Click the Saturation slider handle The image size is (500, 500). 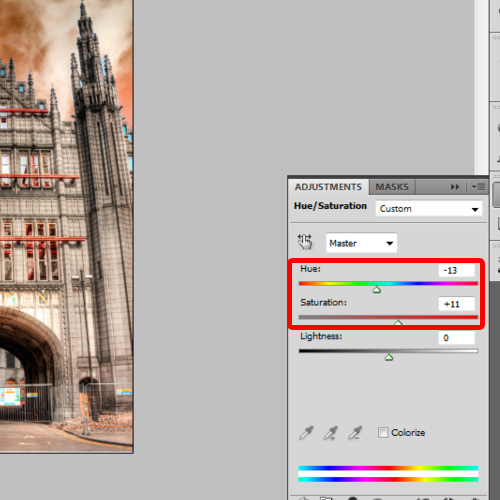[x=398, y=322]
